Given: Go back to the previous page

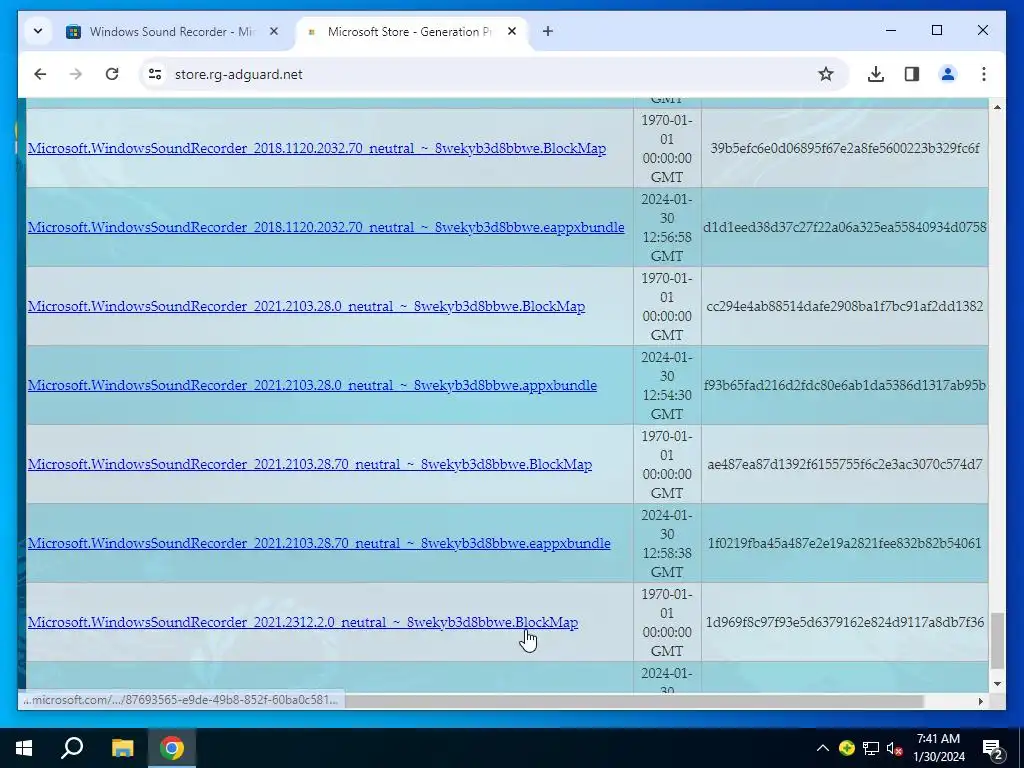Looking at the screenshot, I should point(40,74).
